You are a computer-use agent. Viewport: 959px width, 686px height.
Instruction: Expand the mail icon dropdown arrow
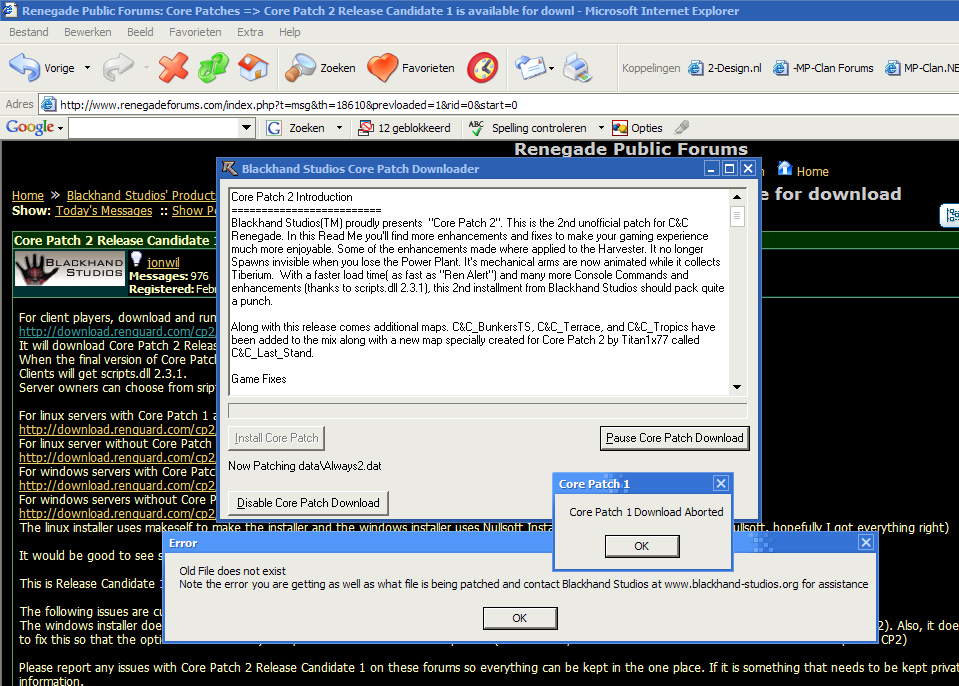click(550, 69)
